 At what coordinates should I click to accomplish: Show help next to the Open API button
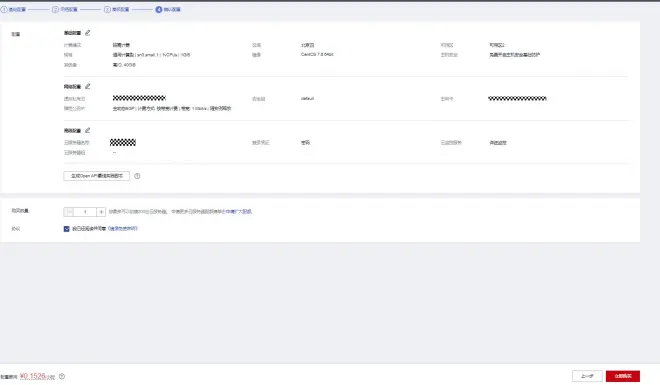137,176
